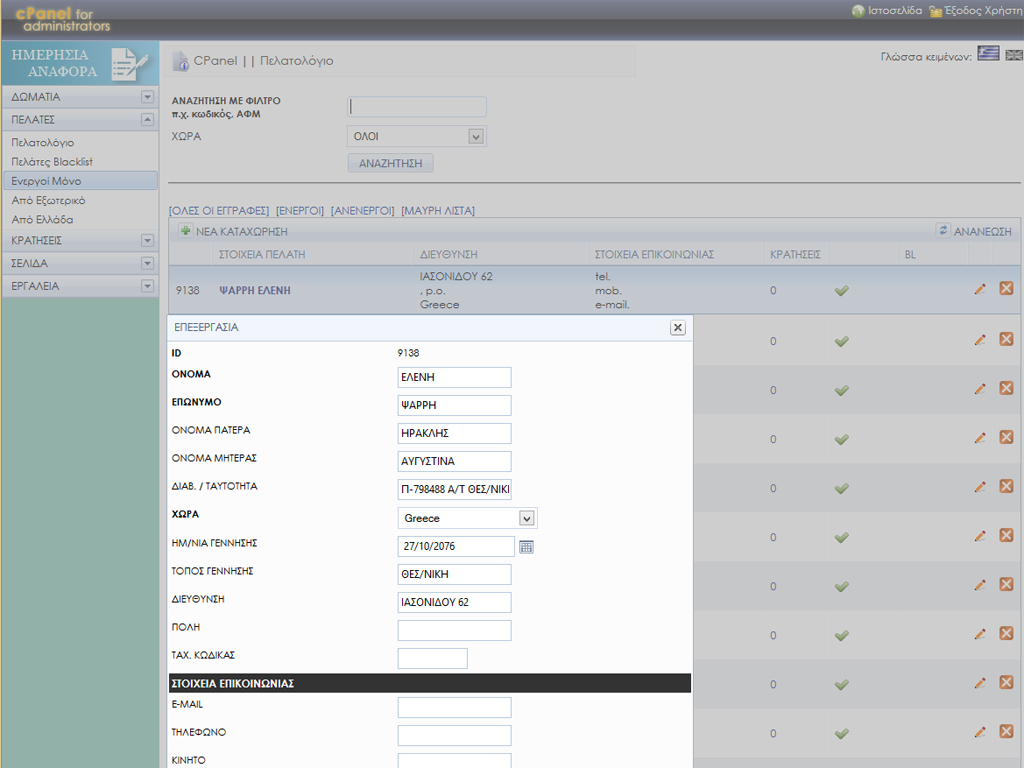Click the E-MAIL input field
1024x768 pixels.
tap(454, 708)
